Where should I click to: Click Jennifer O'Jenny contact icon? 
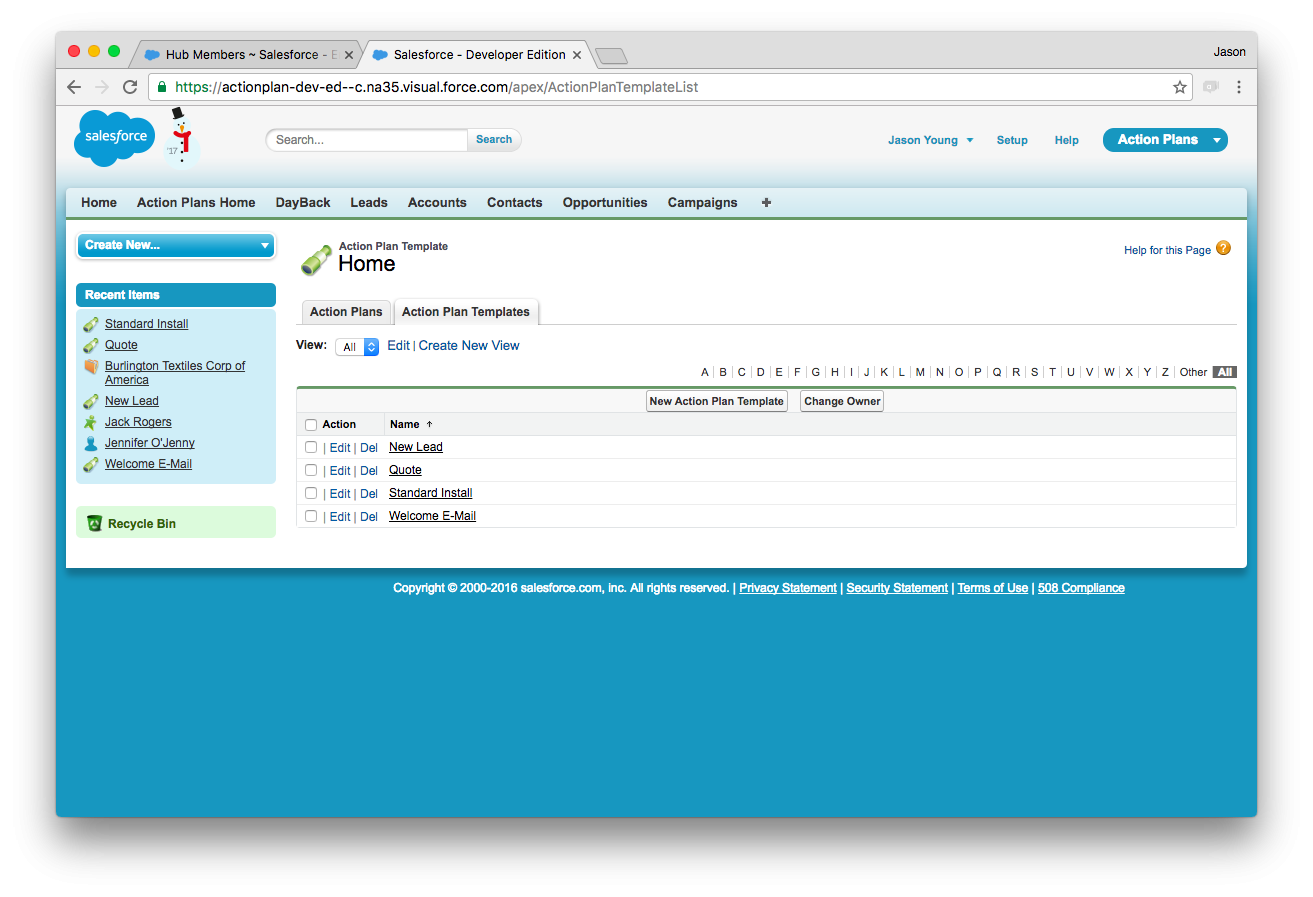tap(91, 443)
